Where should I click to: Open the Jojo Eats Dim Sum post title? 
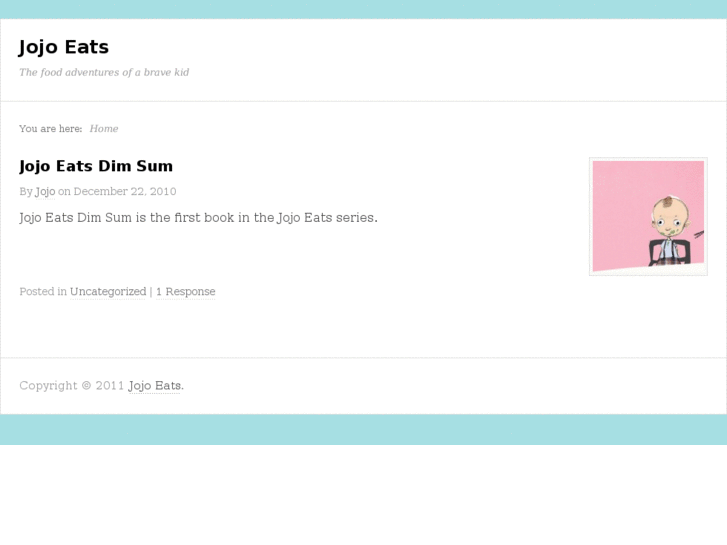(96, 166)
